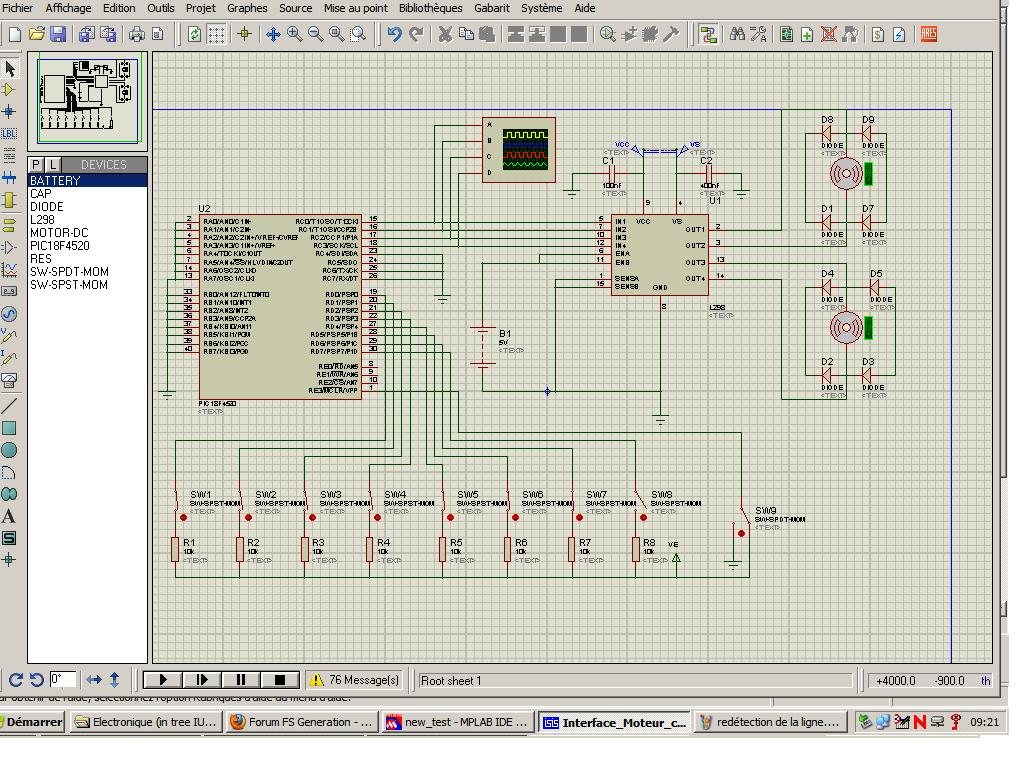Viewport: 1024px width, 768px height.
Task: Click the print icon
Action: point(137,34)
